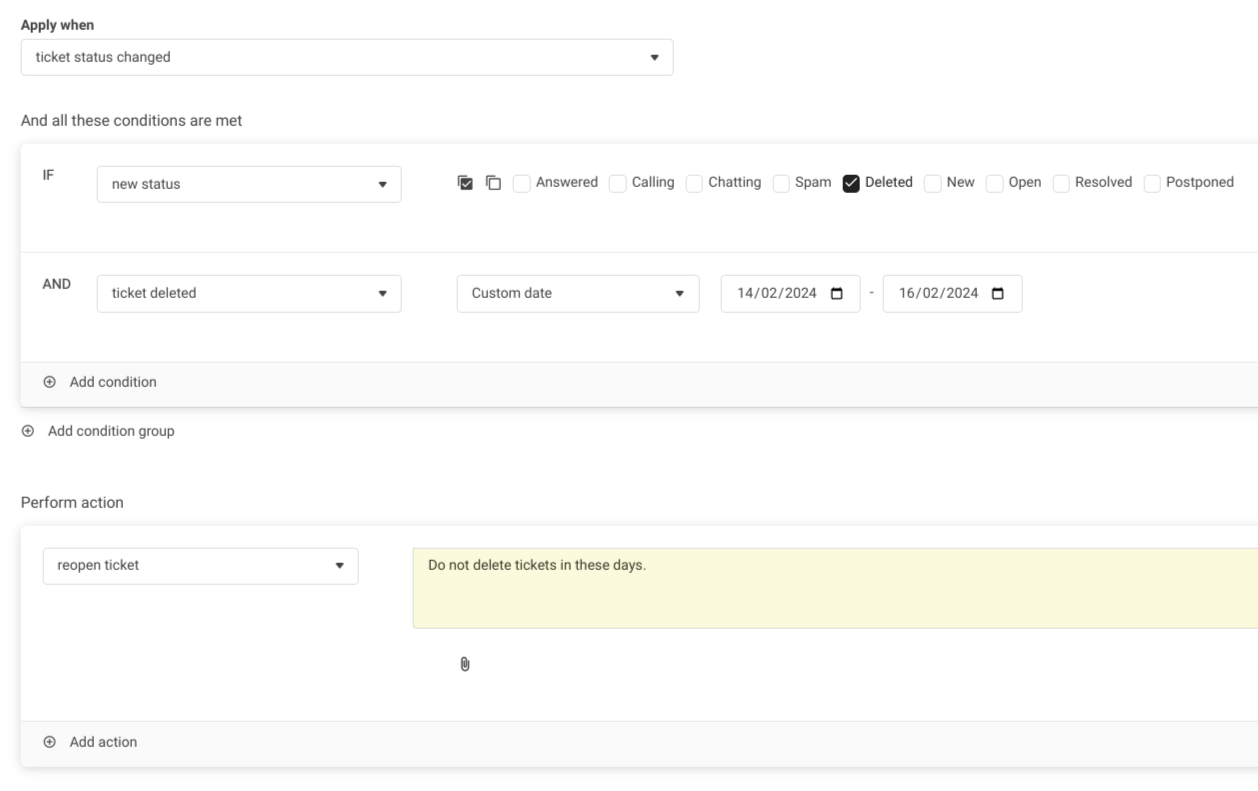Enable the Answered status checkbox

pos(522,183)
